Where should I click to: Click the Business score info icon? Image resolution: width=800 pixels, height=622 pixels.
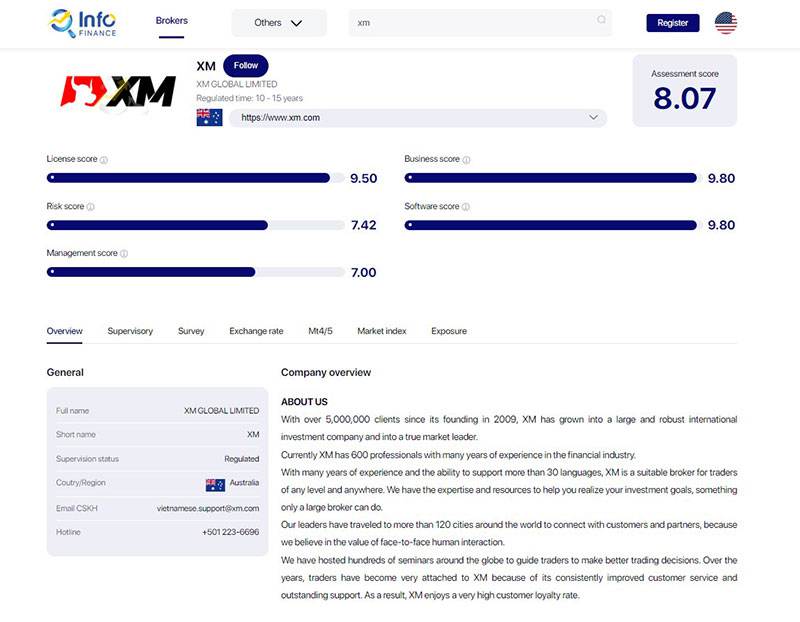point(466,160)
